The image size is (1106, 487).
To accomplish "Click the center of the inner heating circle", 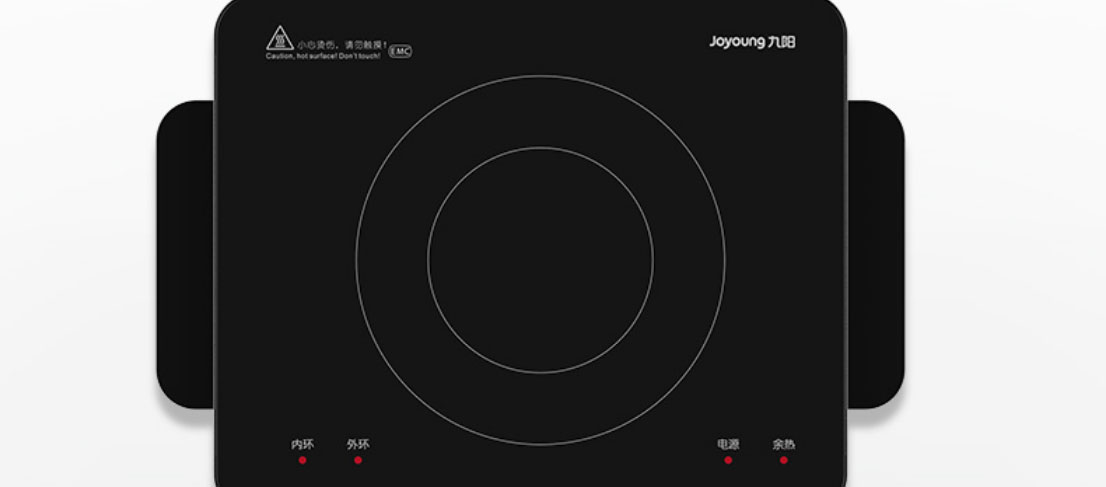I will pyautogui.click(x=540, y=260).
